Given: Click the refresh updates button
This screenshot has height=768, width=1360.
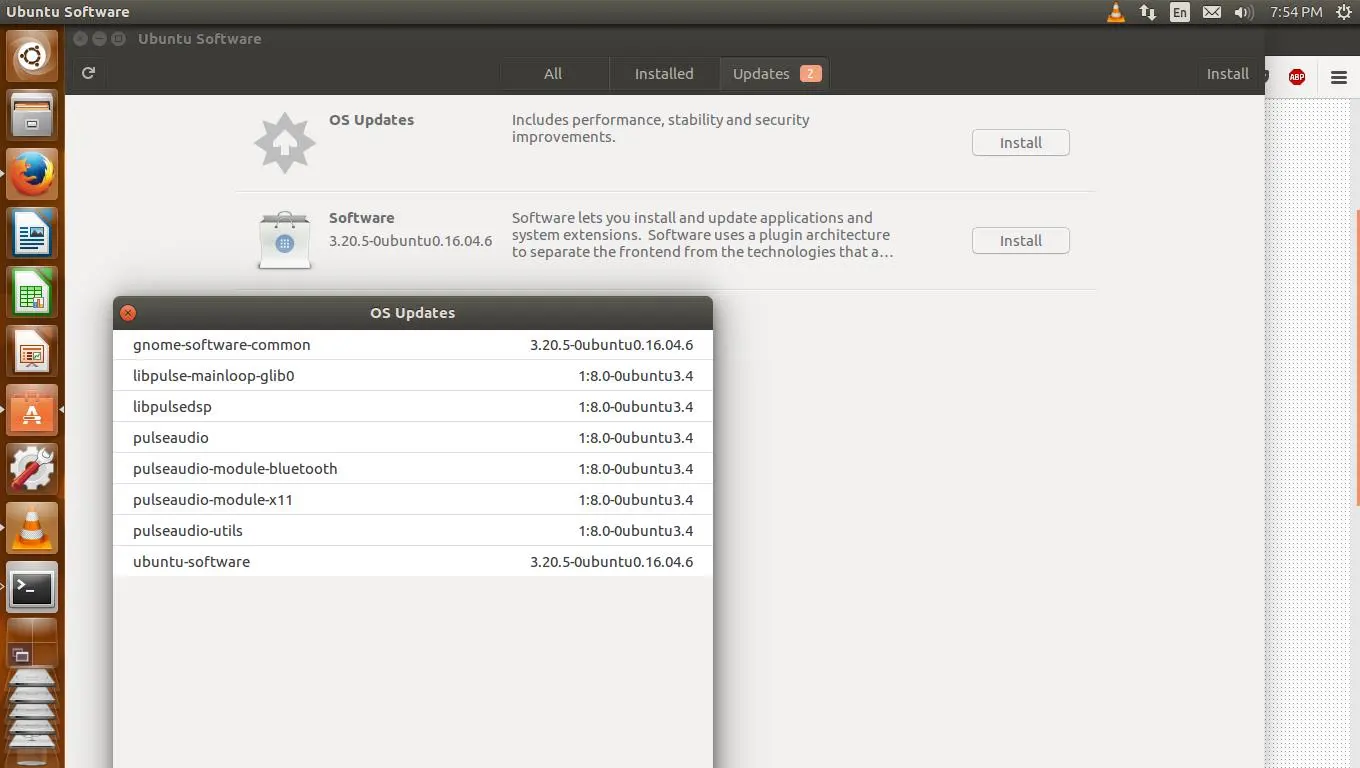Looking at the screenshot, I should [x=89, y=73].
